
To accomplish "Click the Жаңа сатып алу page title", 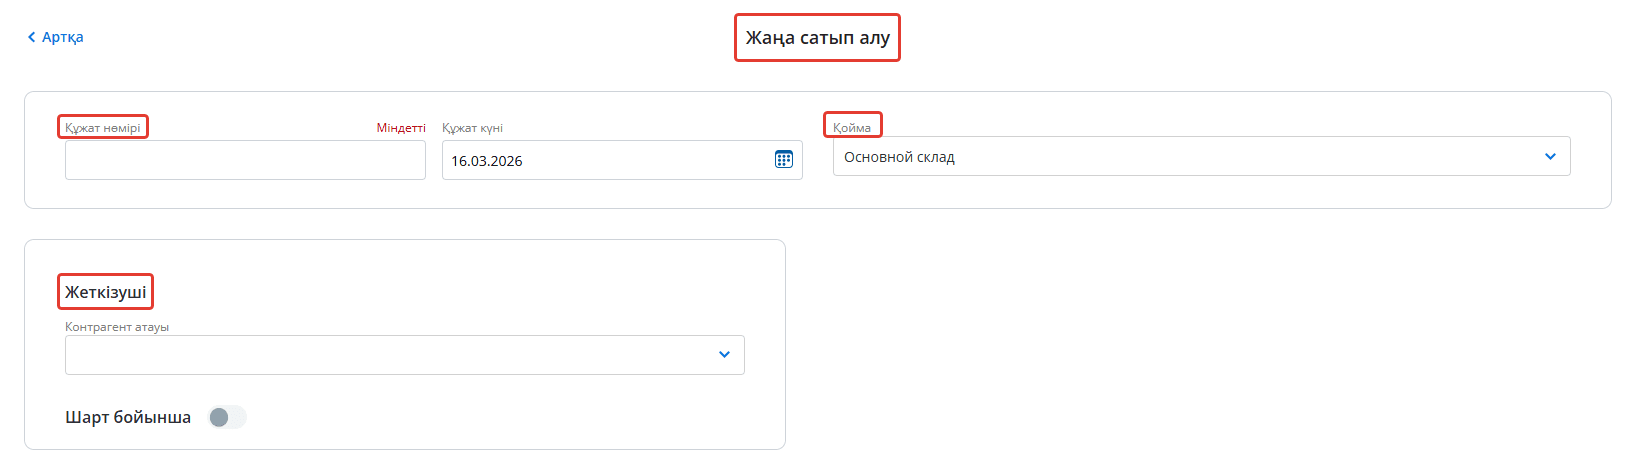I will point(817,37).
